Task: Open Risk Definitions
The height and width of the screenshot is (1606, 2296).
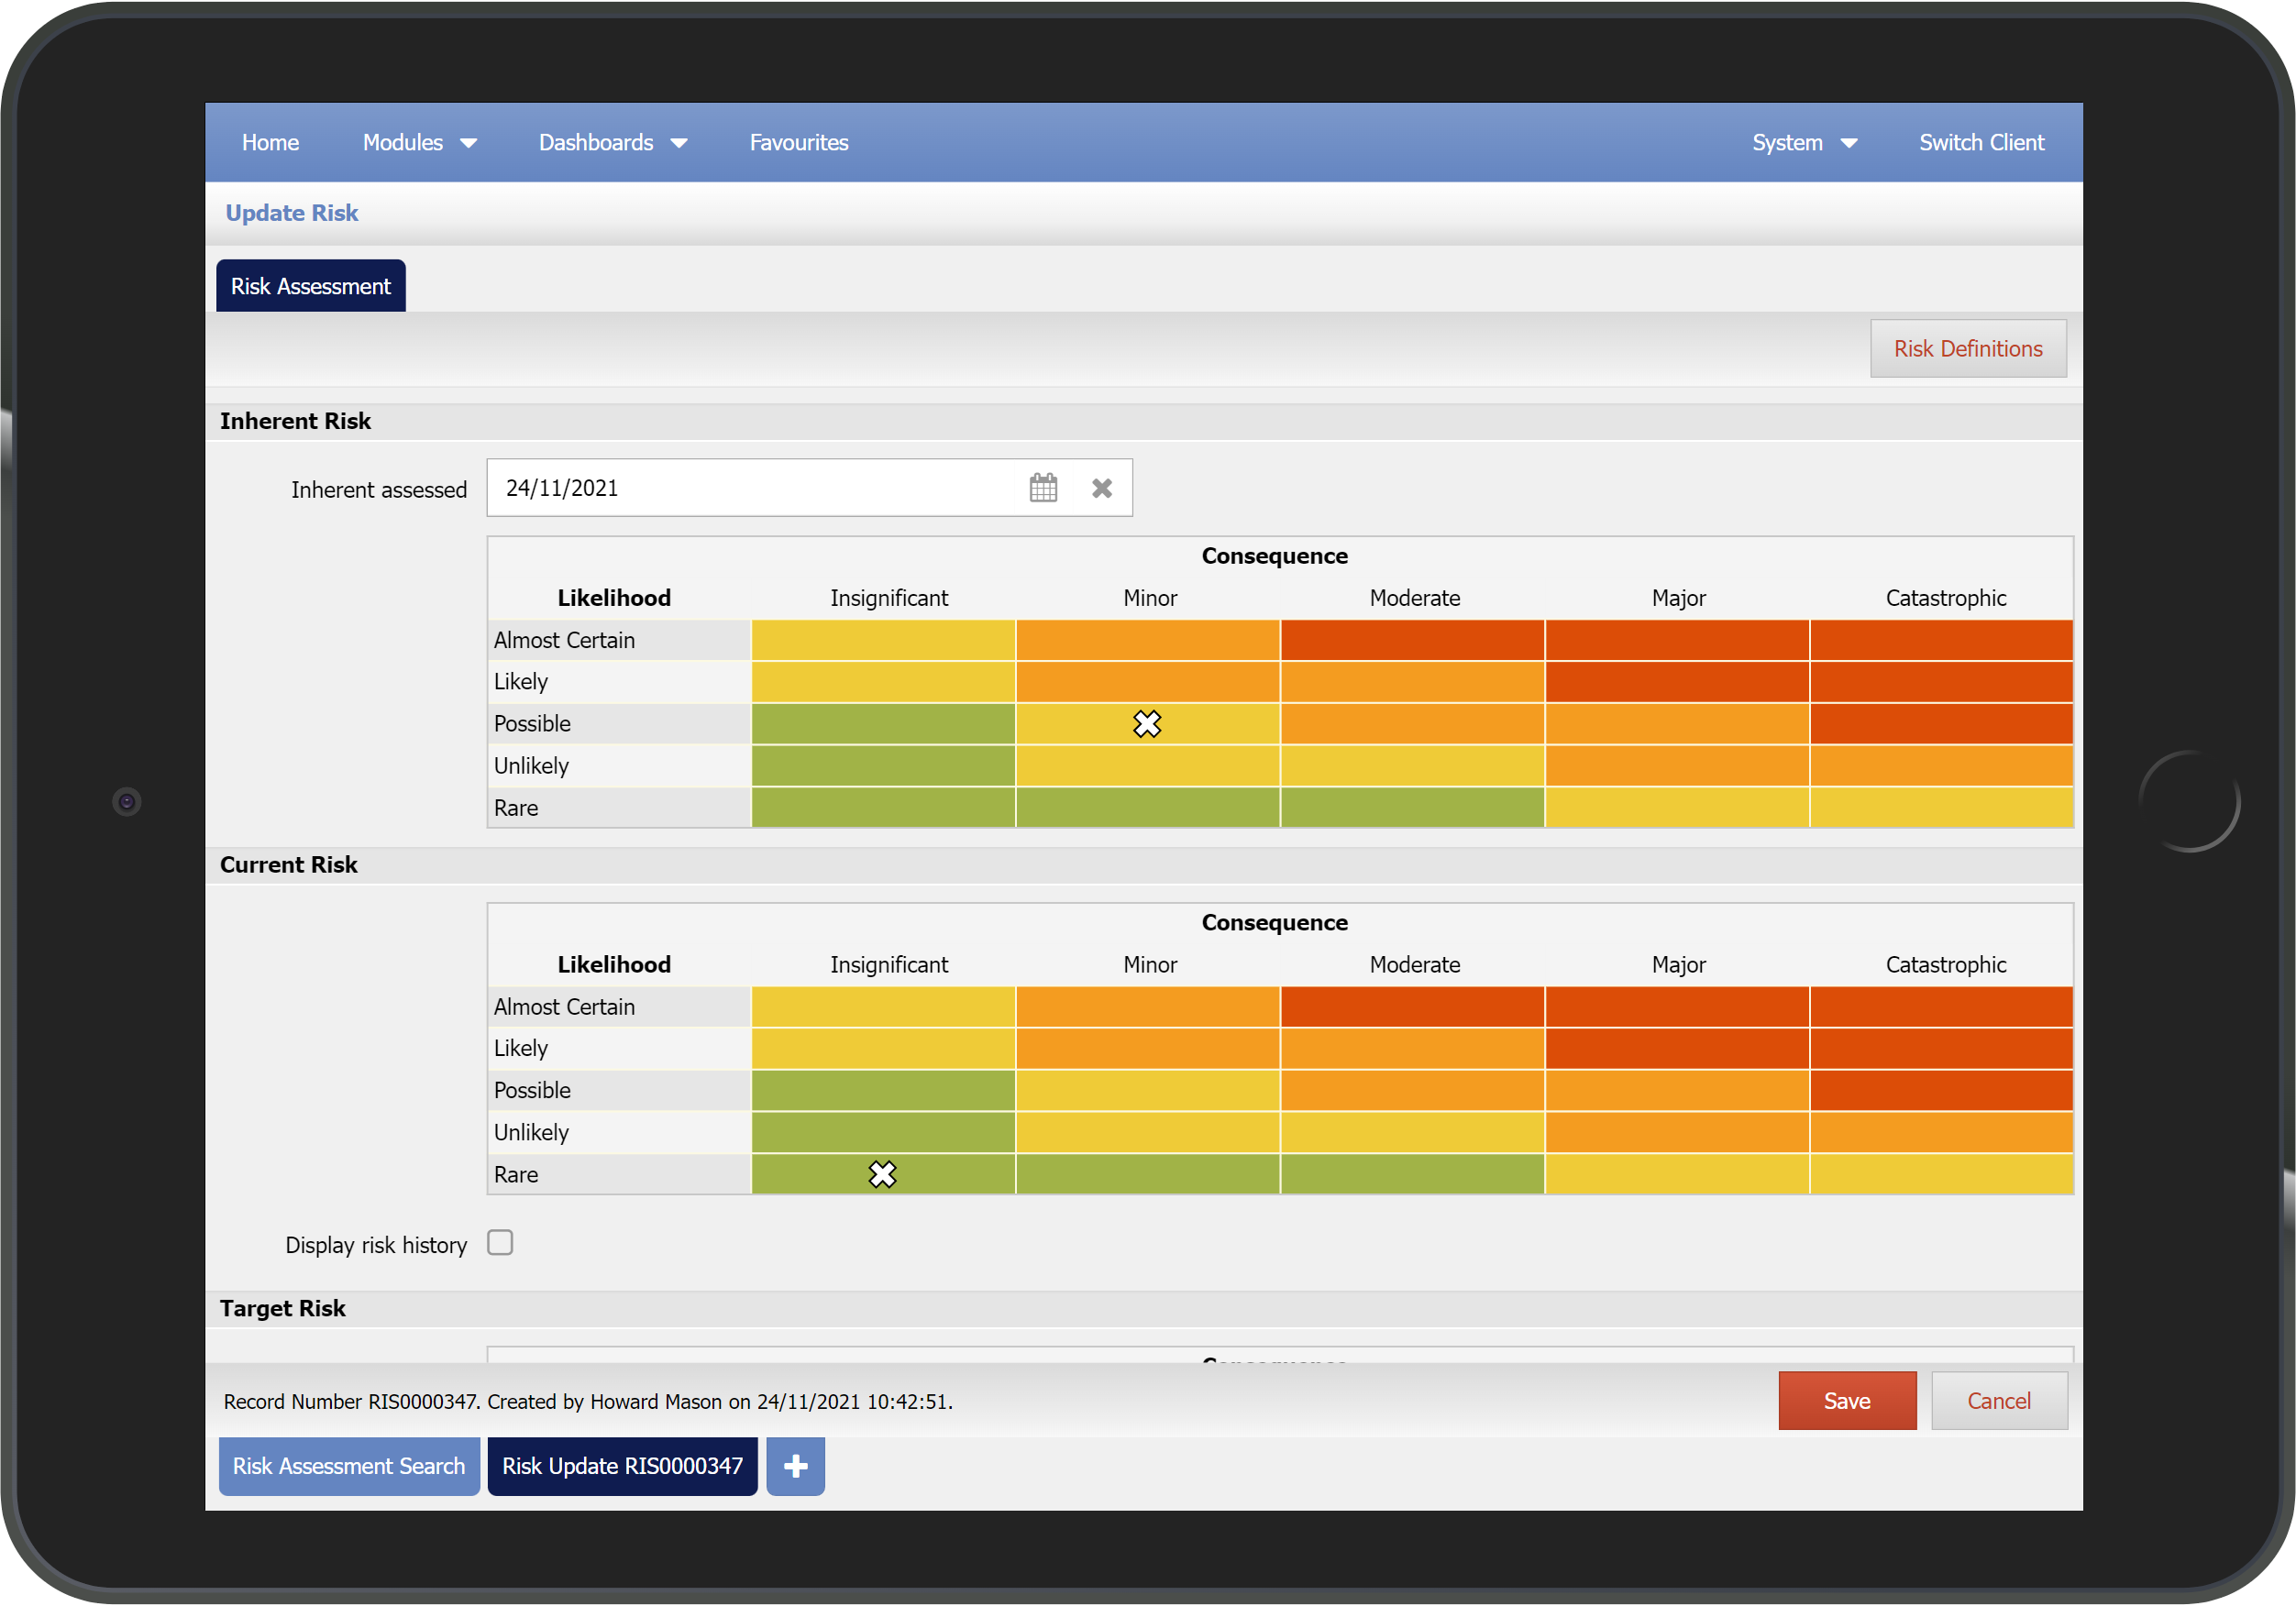Action: click(1967, 348)
